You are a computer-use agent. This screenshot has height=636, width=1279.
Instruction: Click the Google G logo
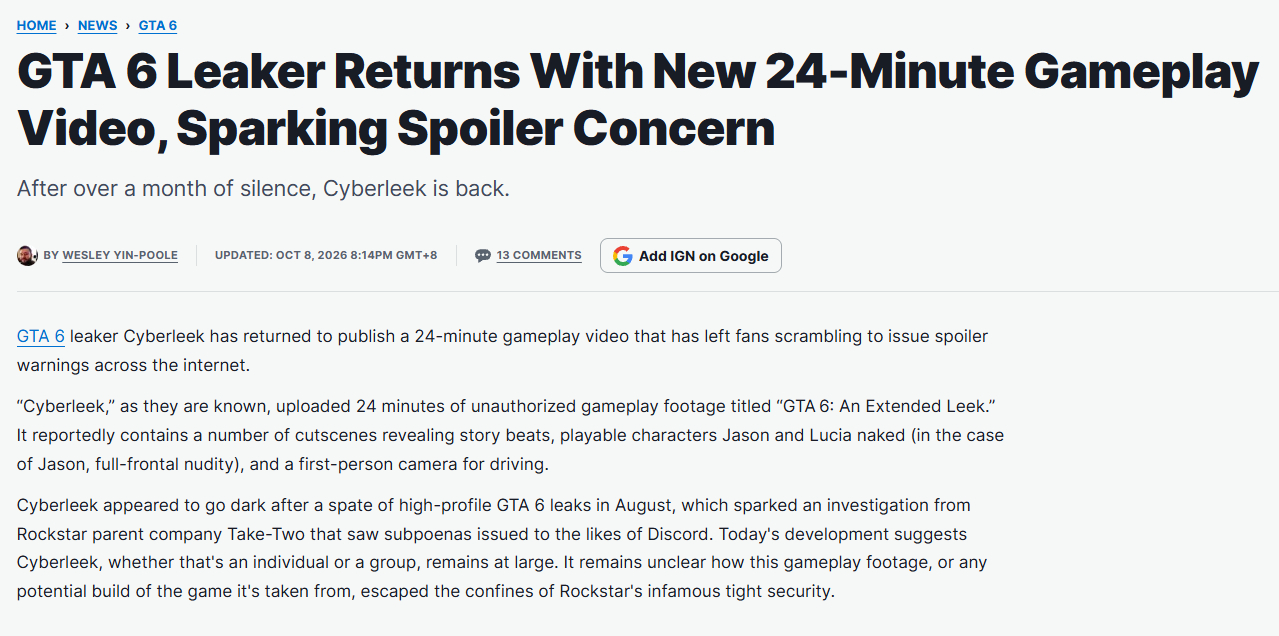click(x=623, y=255)
